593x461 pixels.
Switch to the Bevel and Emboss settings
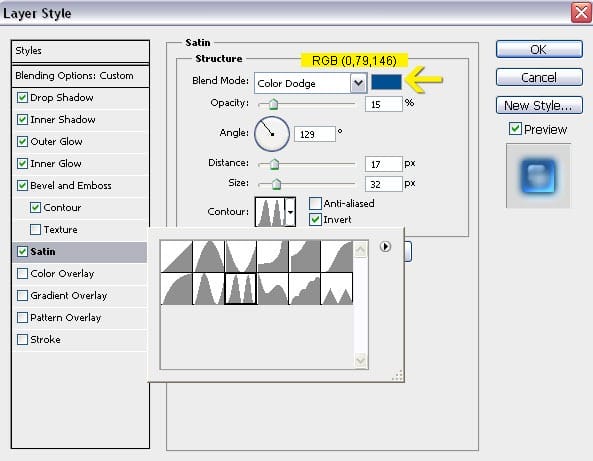pyautogui.click(x=71, y=186)
